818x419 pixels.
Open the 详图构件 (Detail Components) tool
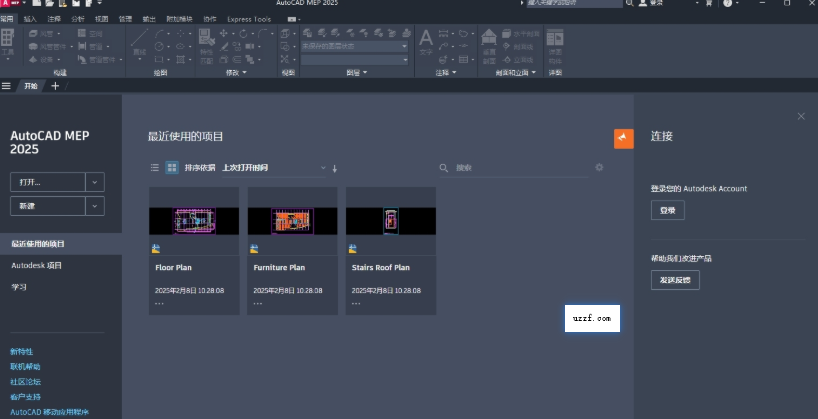tap(555, 46)
